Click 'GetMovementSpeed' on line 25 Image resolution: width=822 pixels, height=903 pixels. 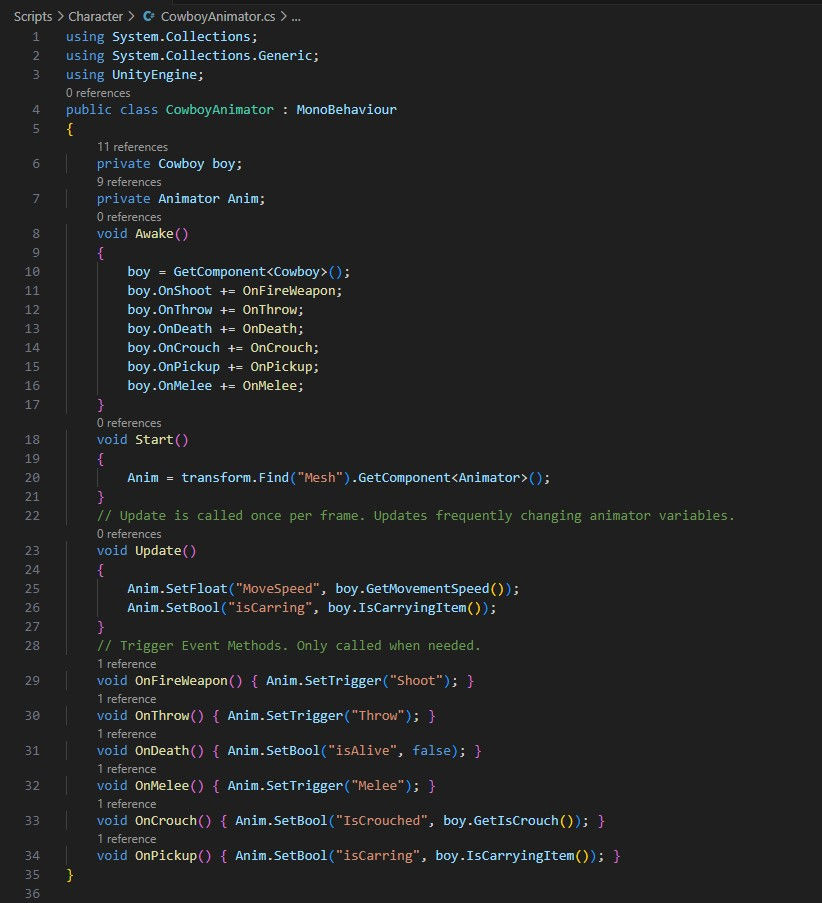click(x=427, y=589)
